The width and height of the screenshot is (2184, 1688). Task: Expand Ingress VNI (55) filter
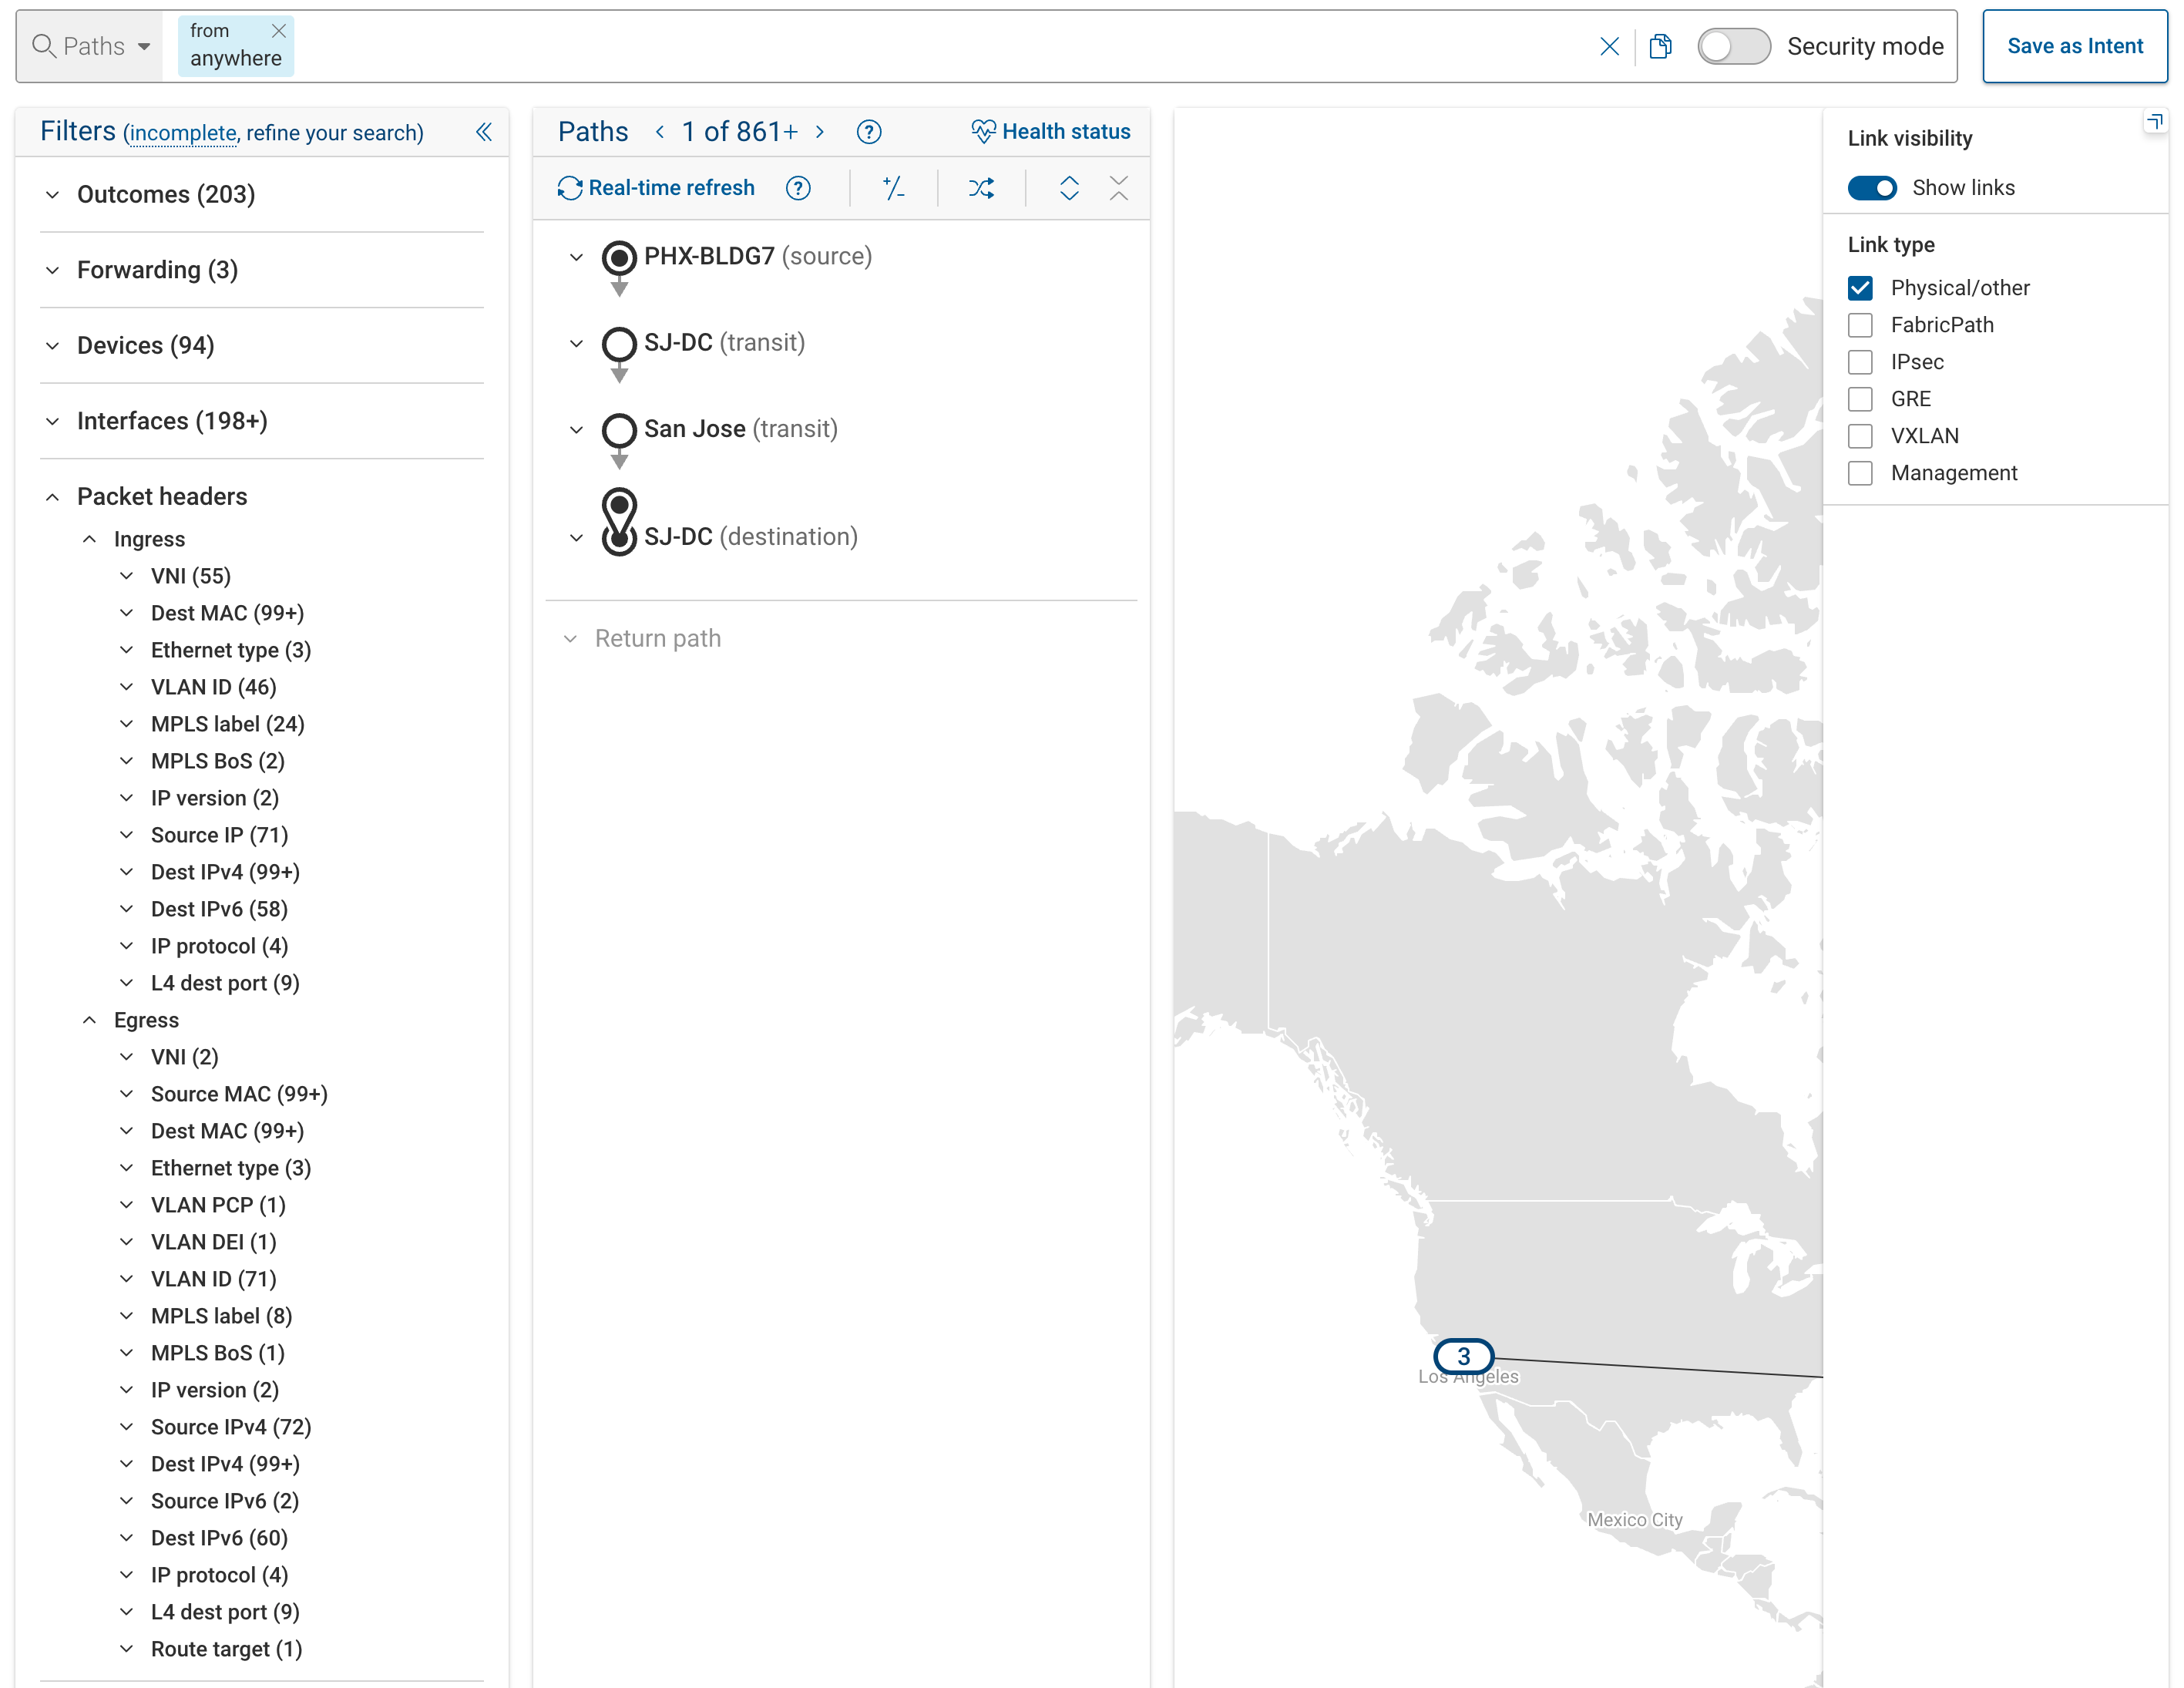[x=126, y=576]
